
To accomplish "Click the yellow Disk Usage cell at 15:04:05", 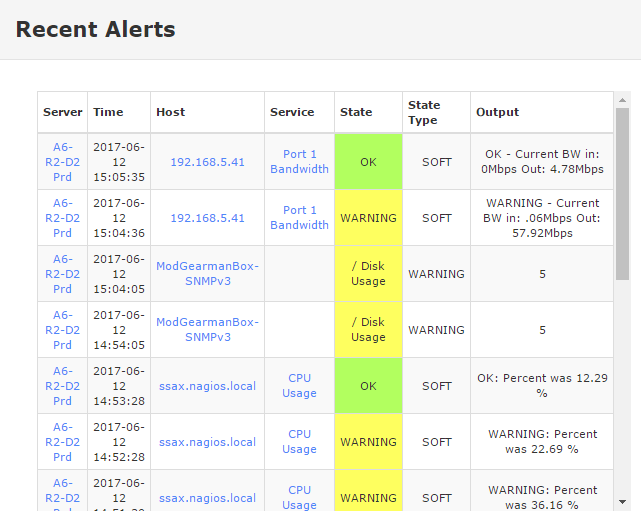I will click(x=368, y=274).
